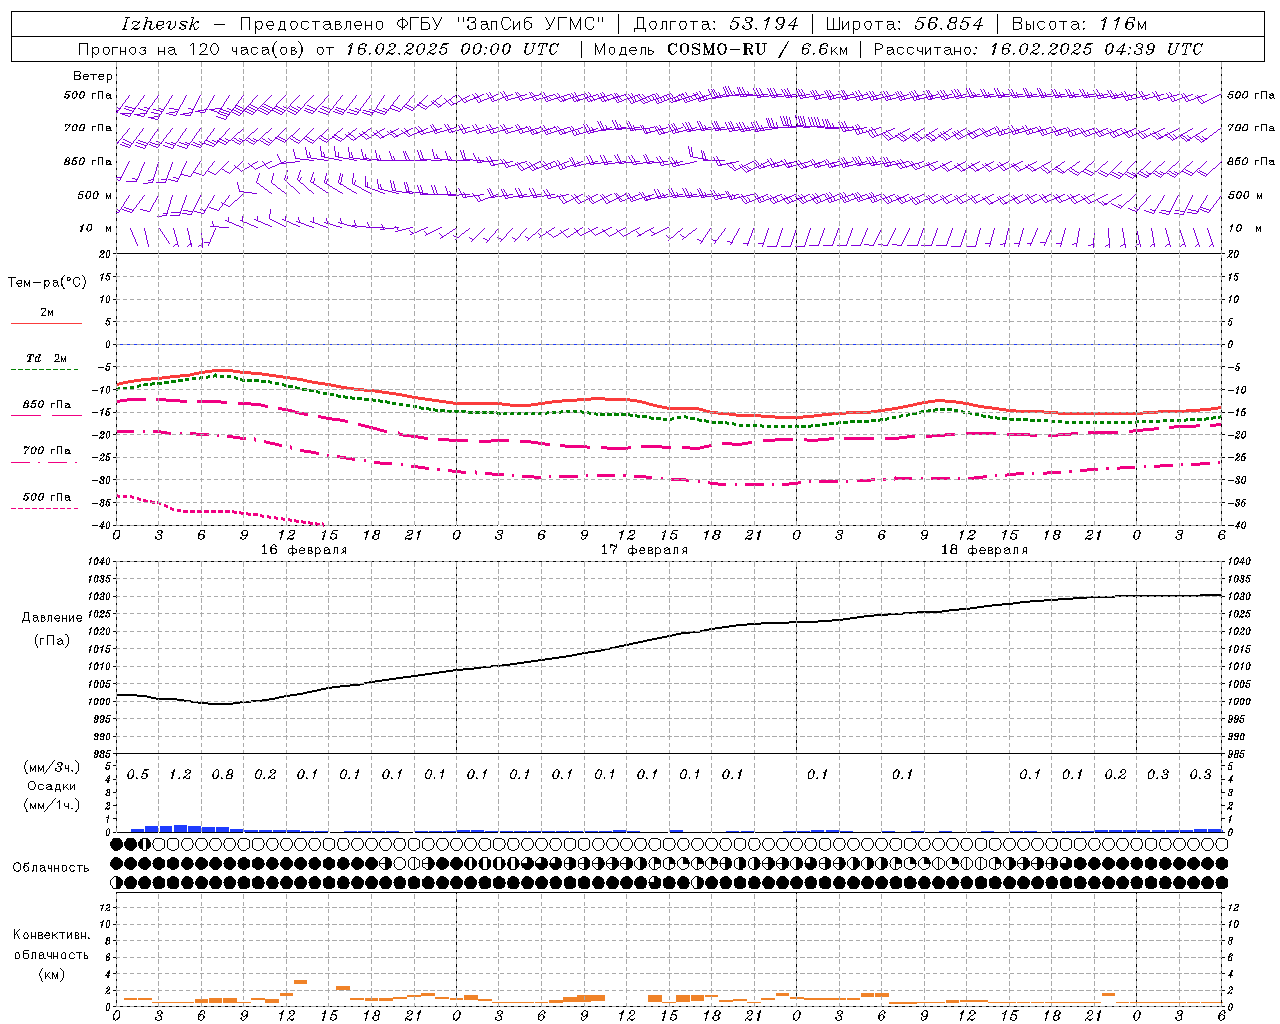
Task: Click the Высота: 116м value
Action: [1079, 24]
